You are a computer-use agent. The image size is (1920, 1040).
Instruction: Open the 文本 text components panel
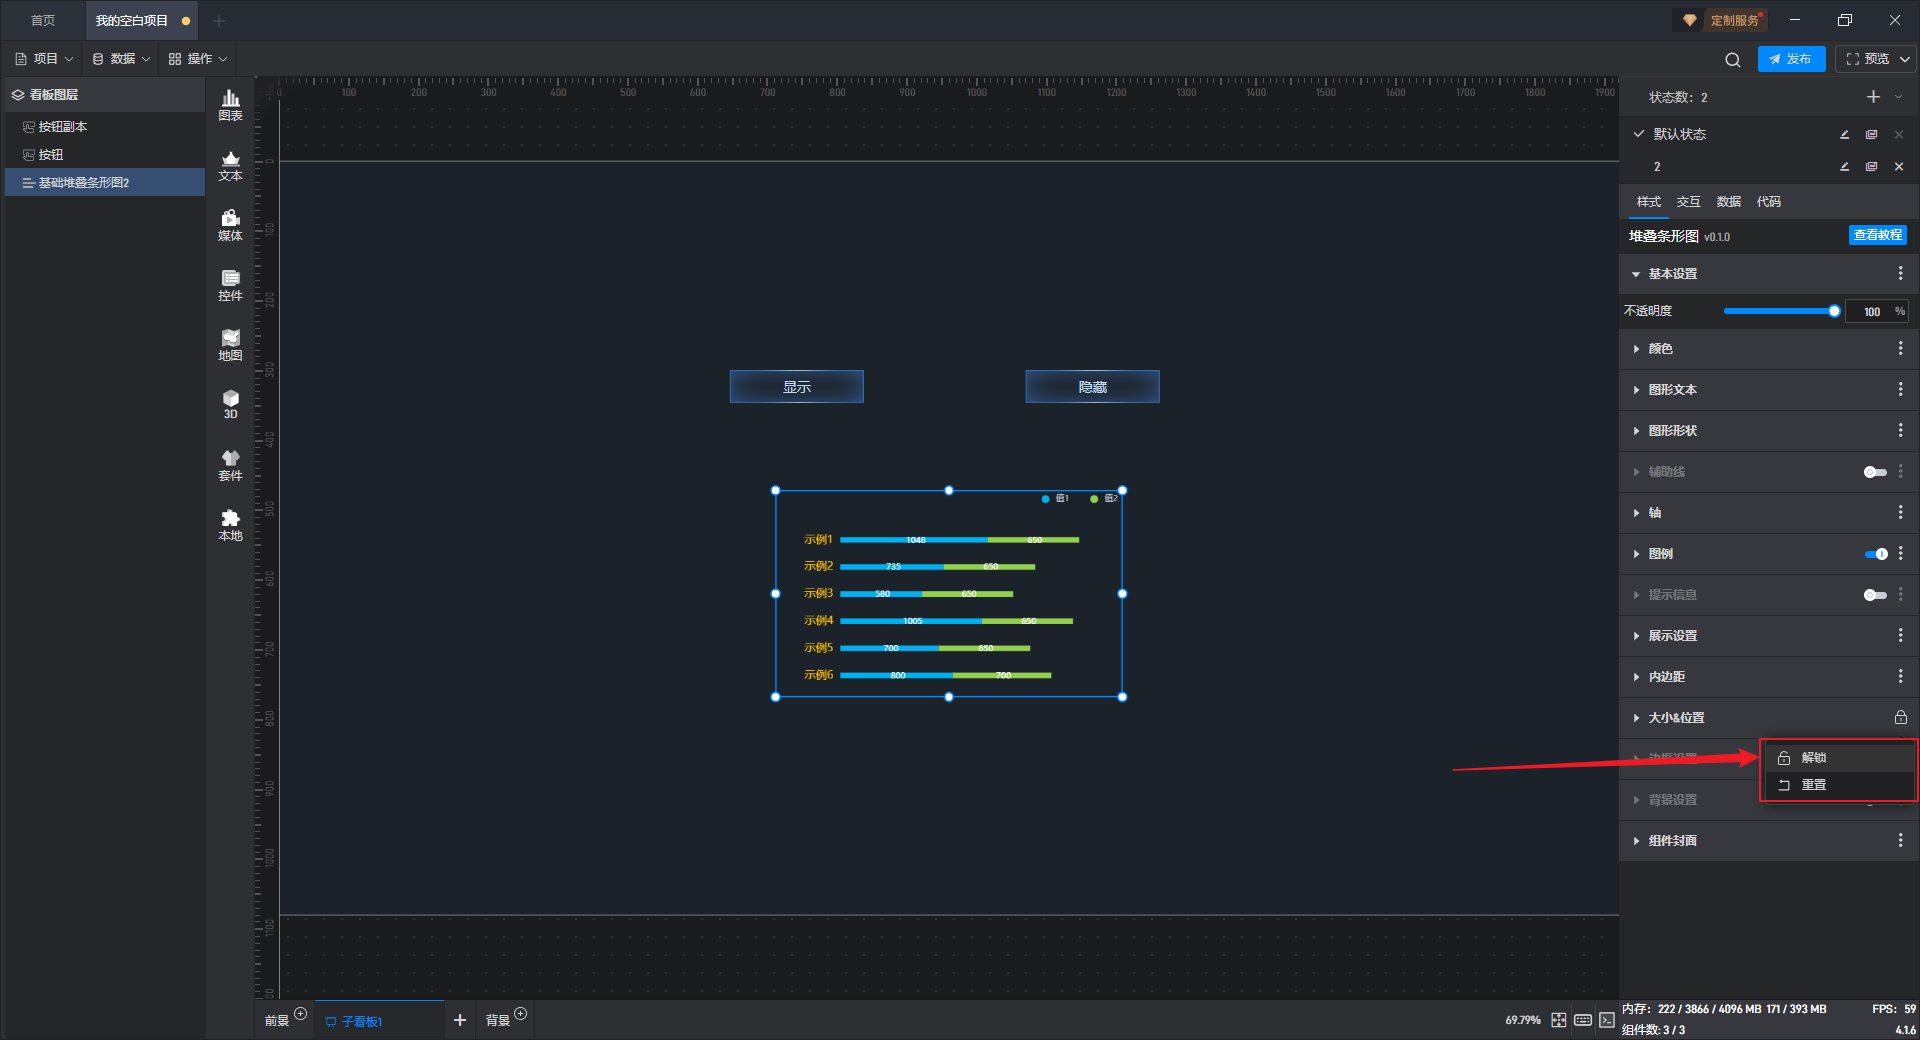(x=230, y=165)
